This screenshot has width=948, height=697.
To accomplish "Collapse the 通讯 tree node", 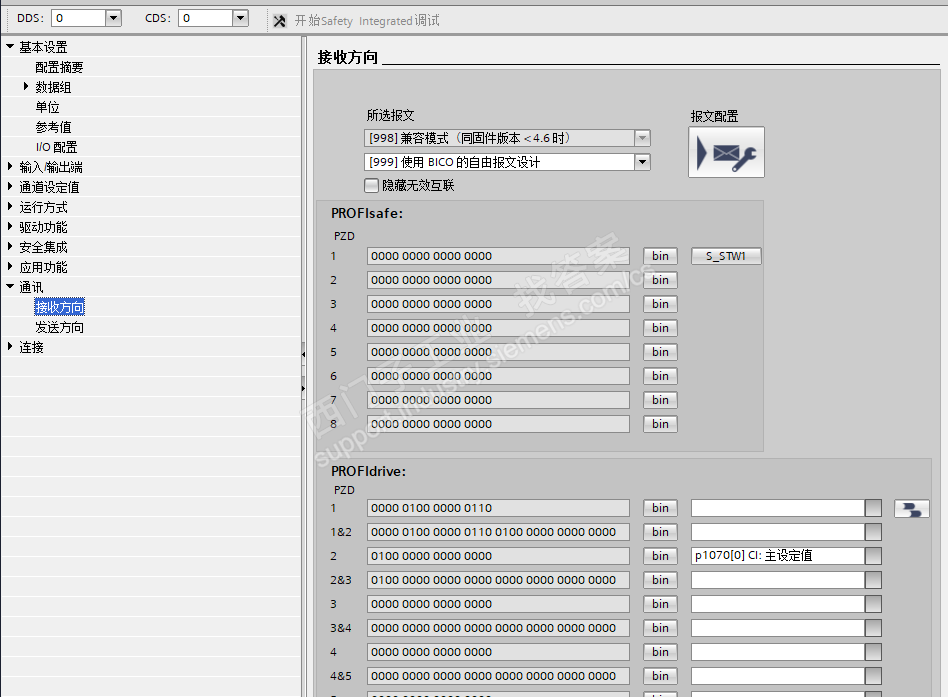I will click(x=10, y=287).
